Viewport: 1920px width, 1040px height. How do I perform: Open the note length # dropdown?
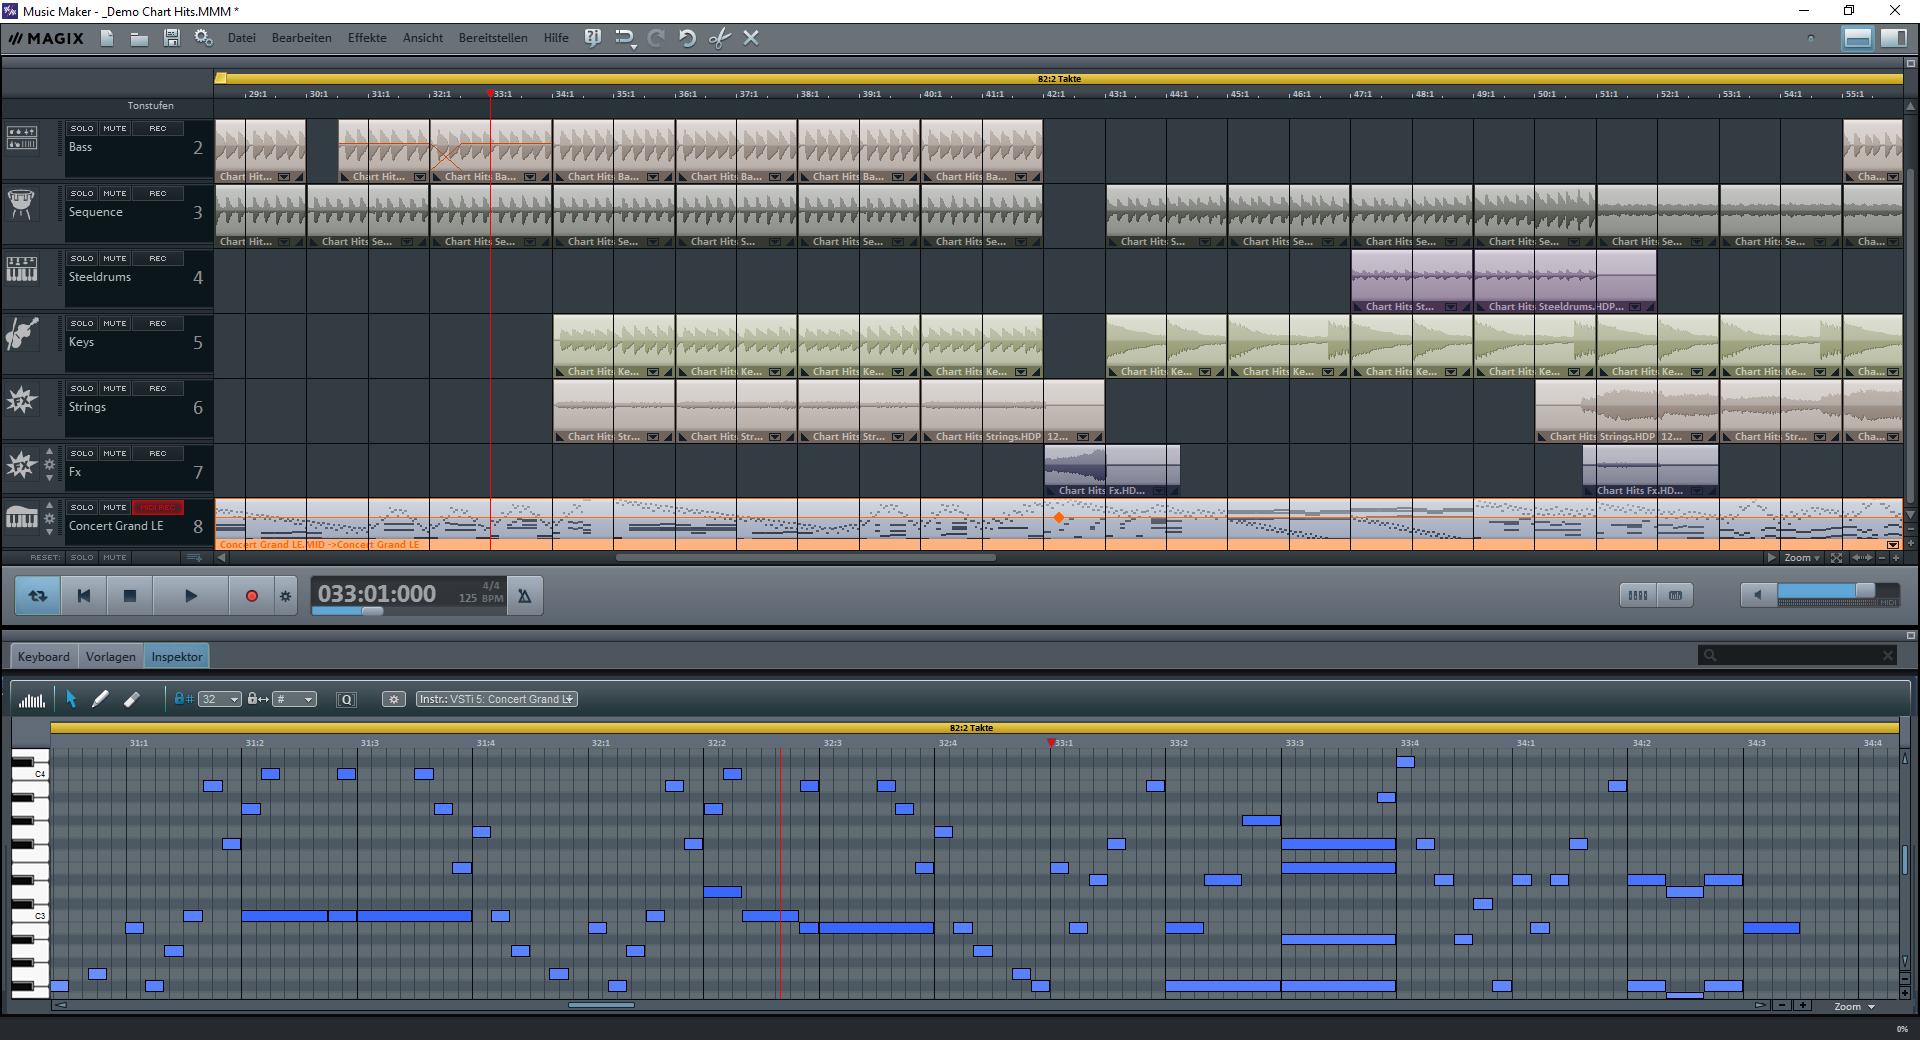click(x=295, y=699)
